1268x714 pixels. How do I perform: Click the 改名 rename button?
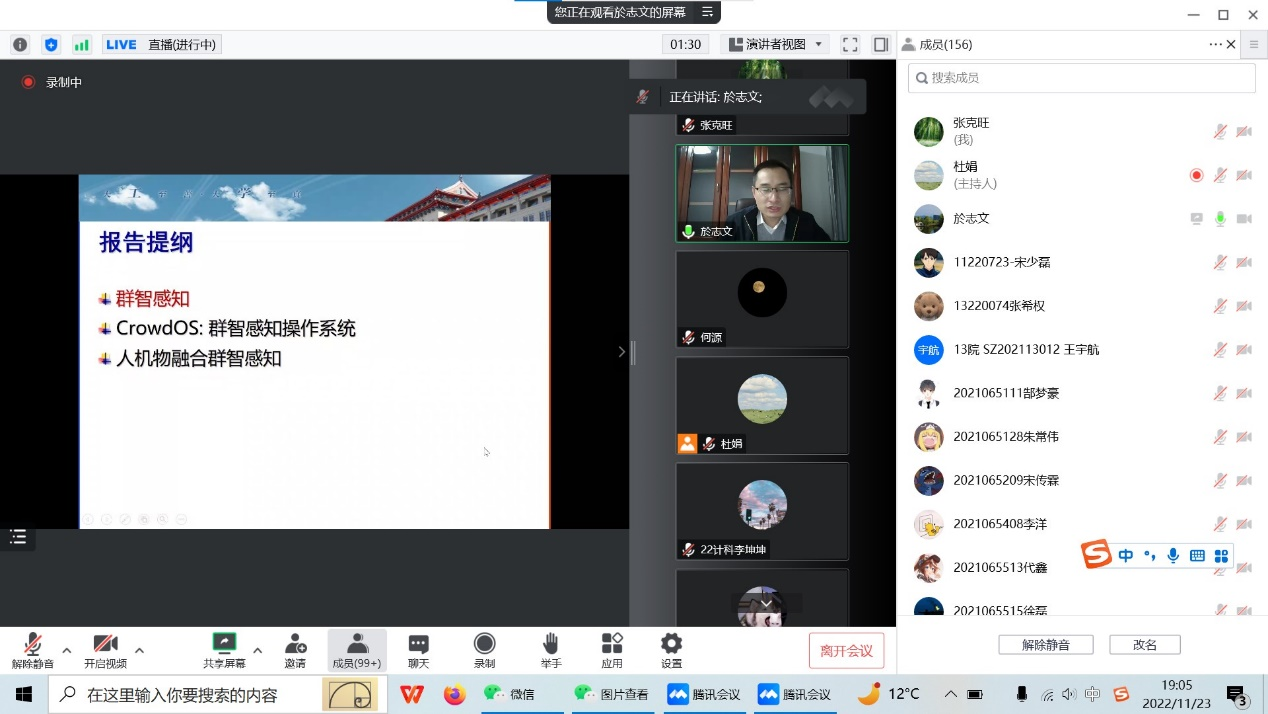click(1144, 645)
